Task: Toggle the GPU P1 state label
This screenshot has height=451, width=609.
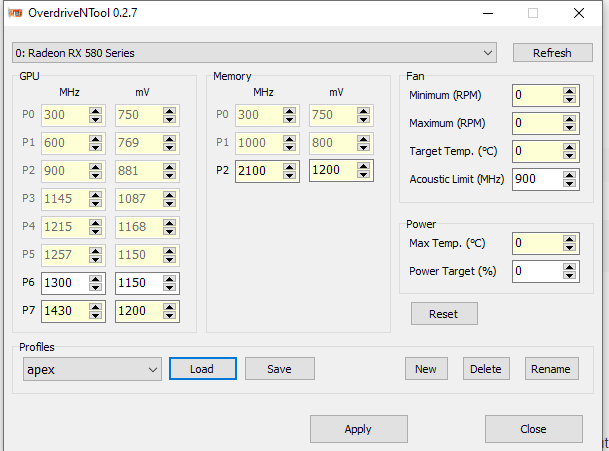Action: click(28, 143)
